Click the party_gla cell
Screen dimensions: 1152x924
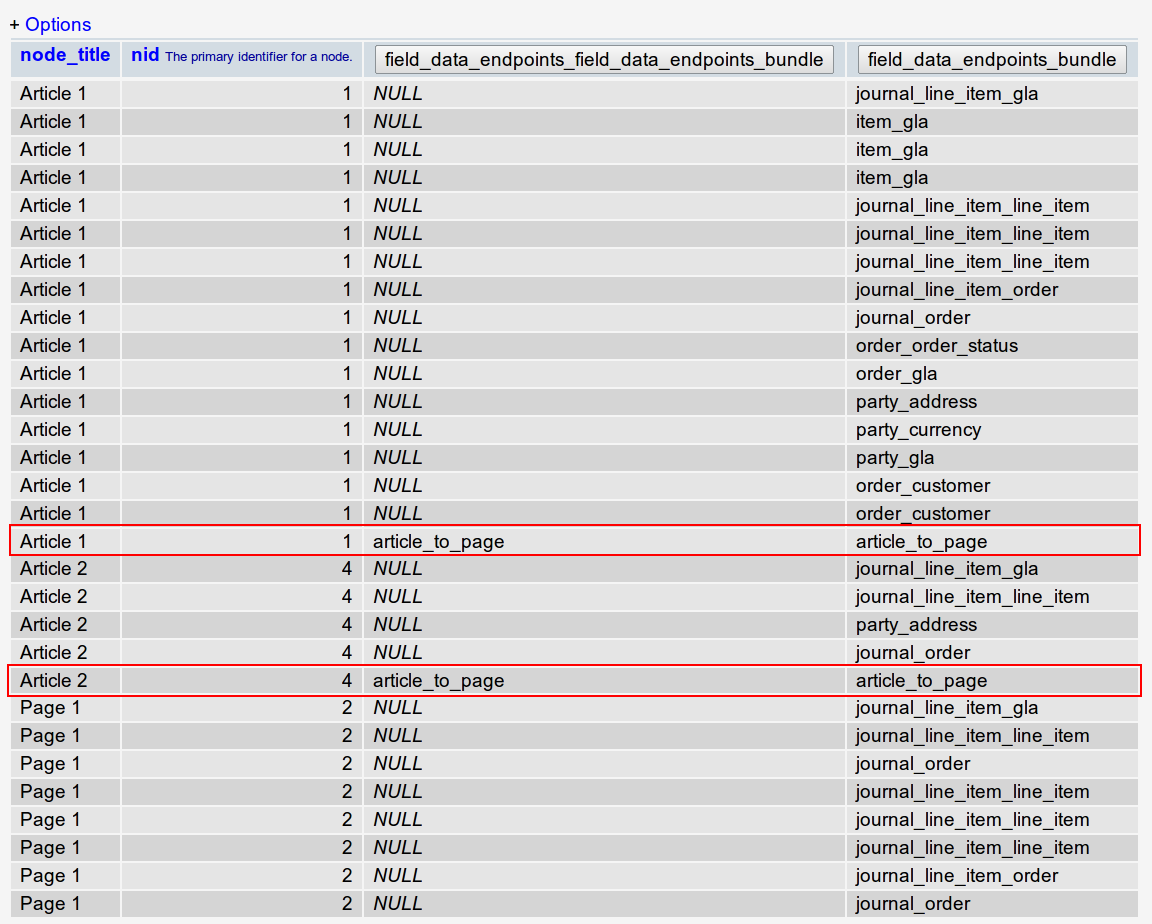(895, 458)
